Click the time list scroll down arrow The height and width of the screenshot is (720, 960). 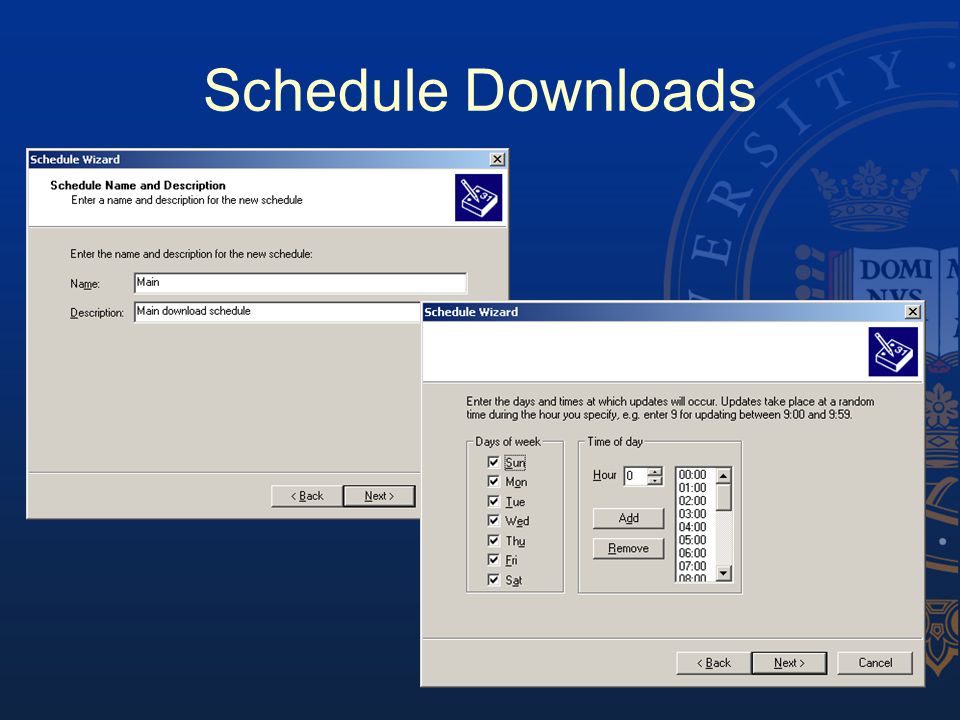coord(724,574)
